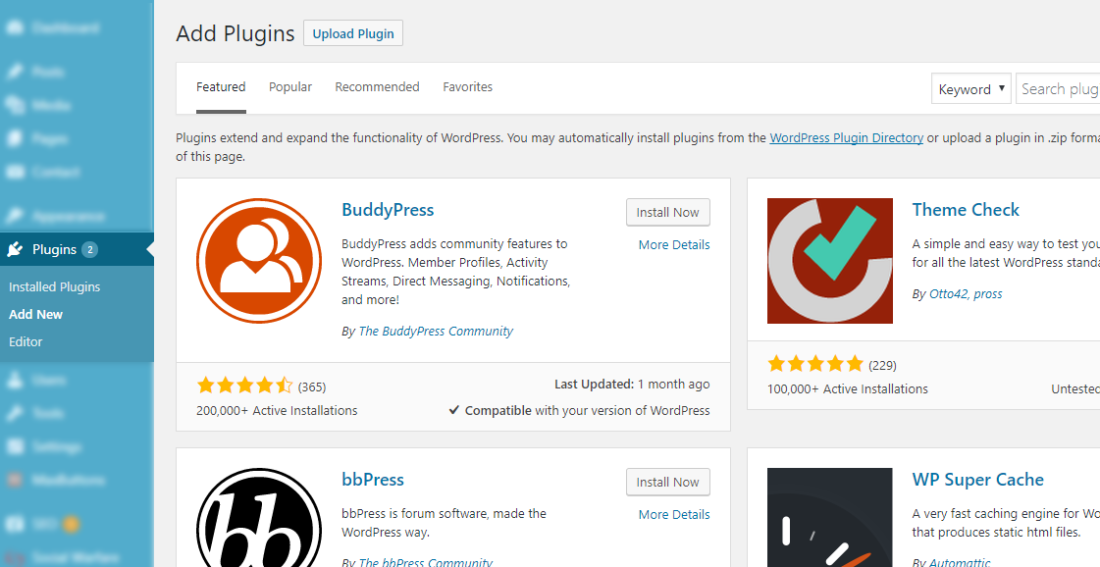View More Details for BuddyPress
The height and width of the screenshot is (567, 1100).
pyautogui.click(x=674, y=245)
